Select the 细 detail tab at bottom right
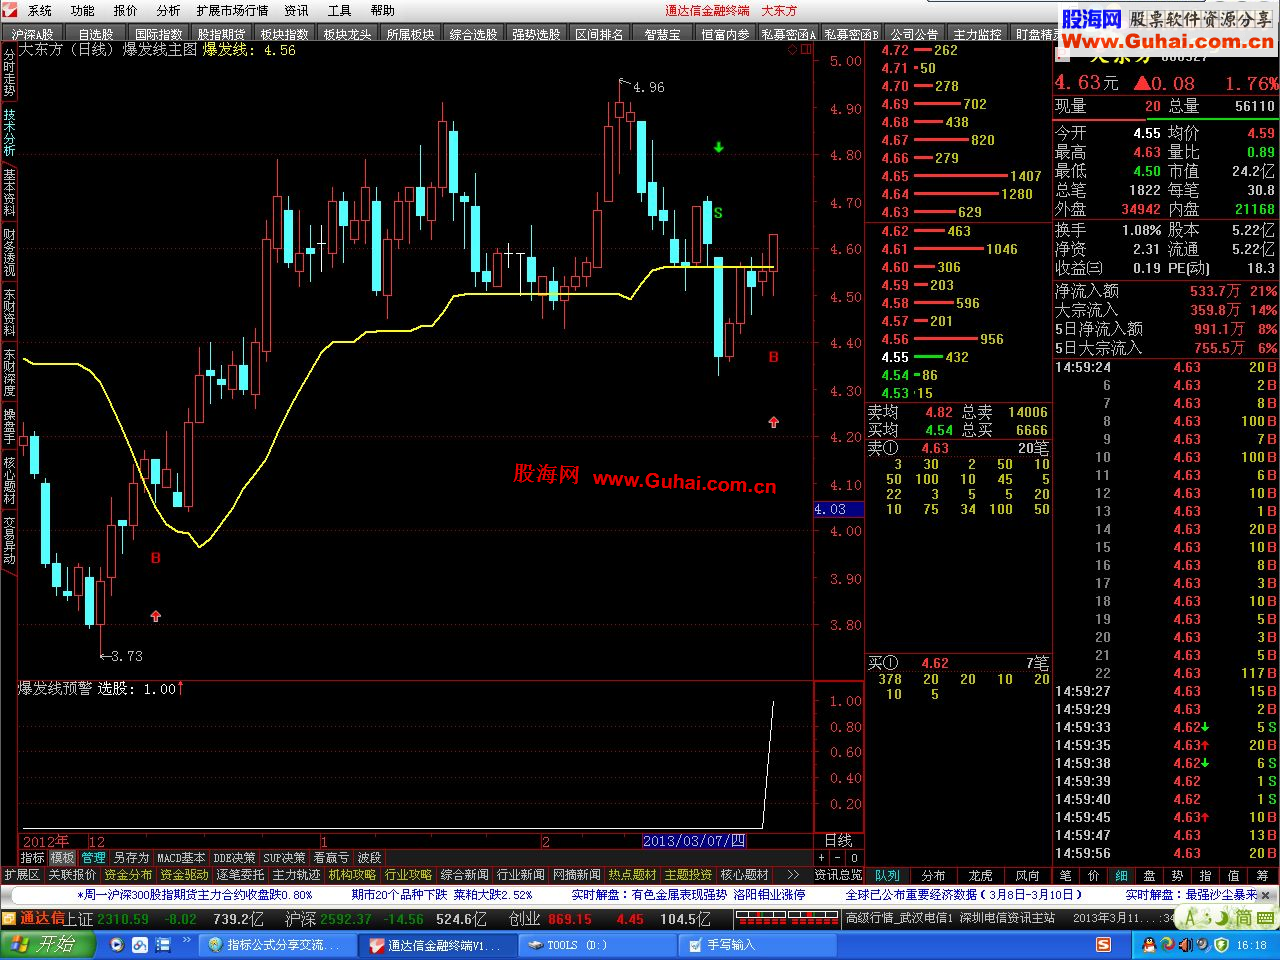Viewport: 1280px width, 960px height. pyautogui.click(x=1122, y=875)
